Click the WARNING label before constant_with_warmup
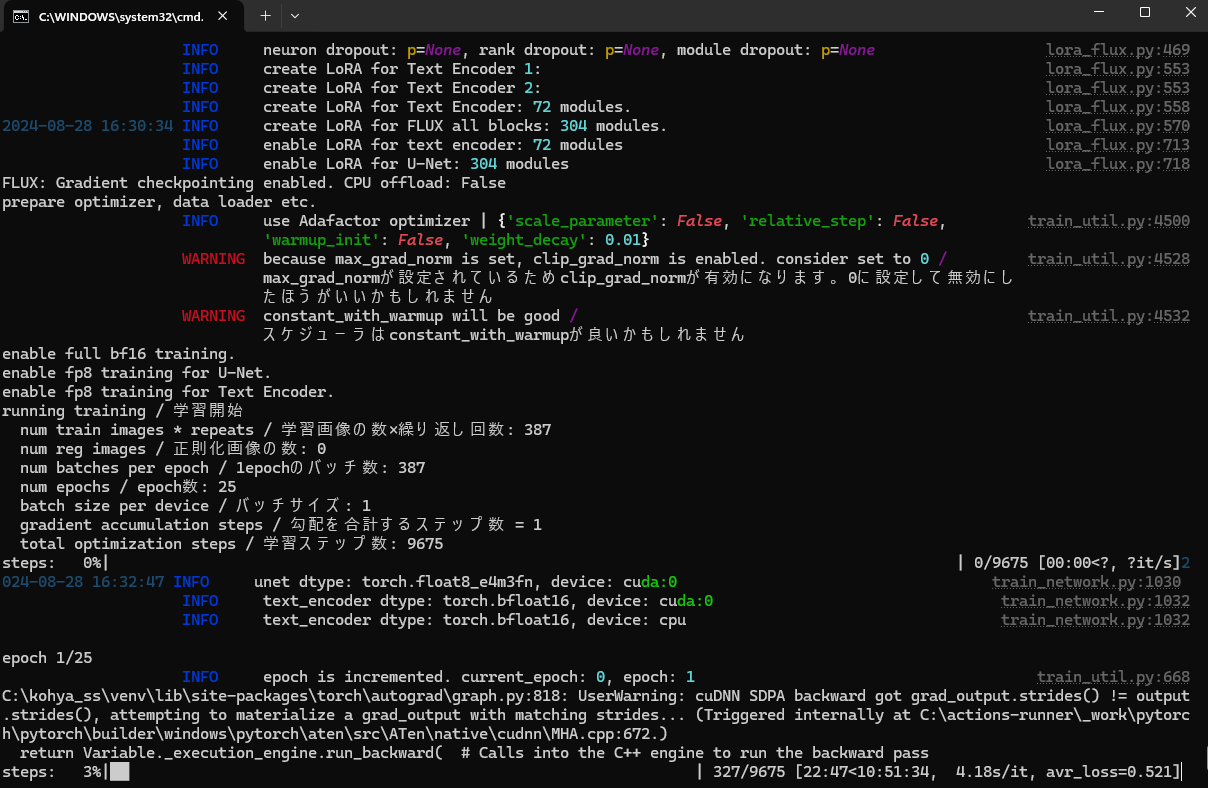Viewport: 1208px width, 788px height. click(213, 316)
